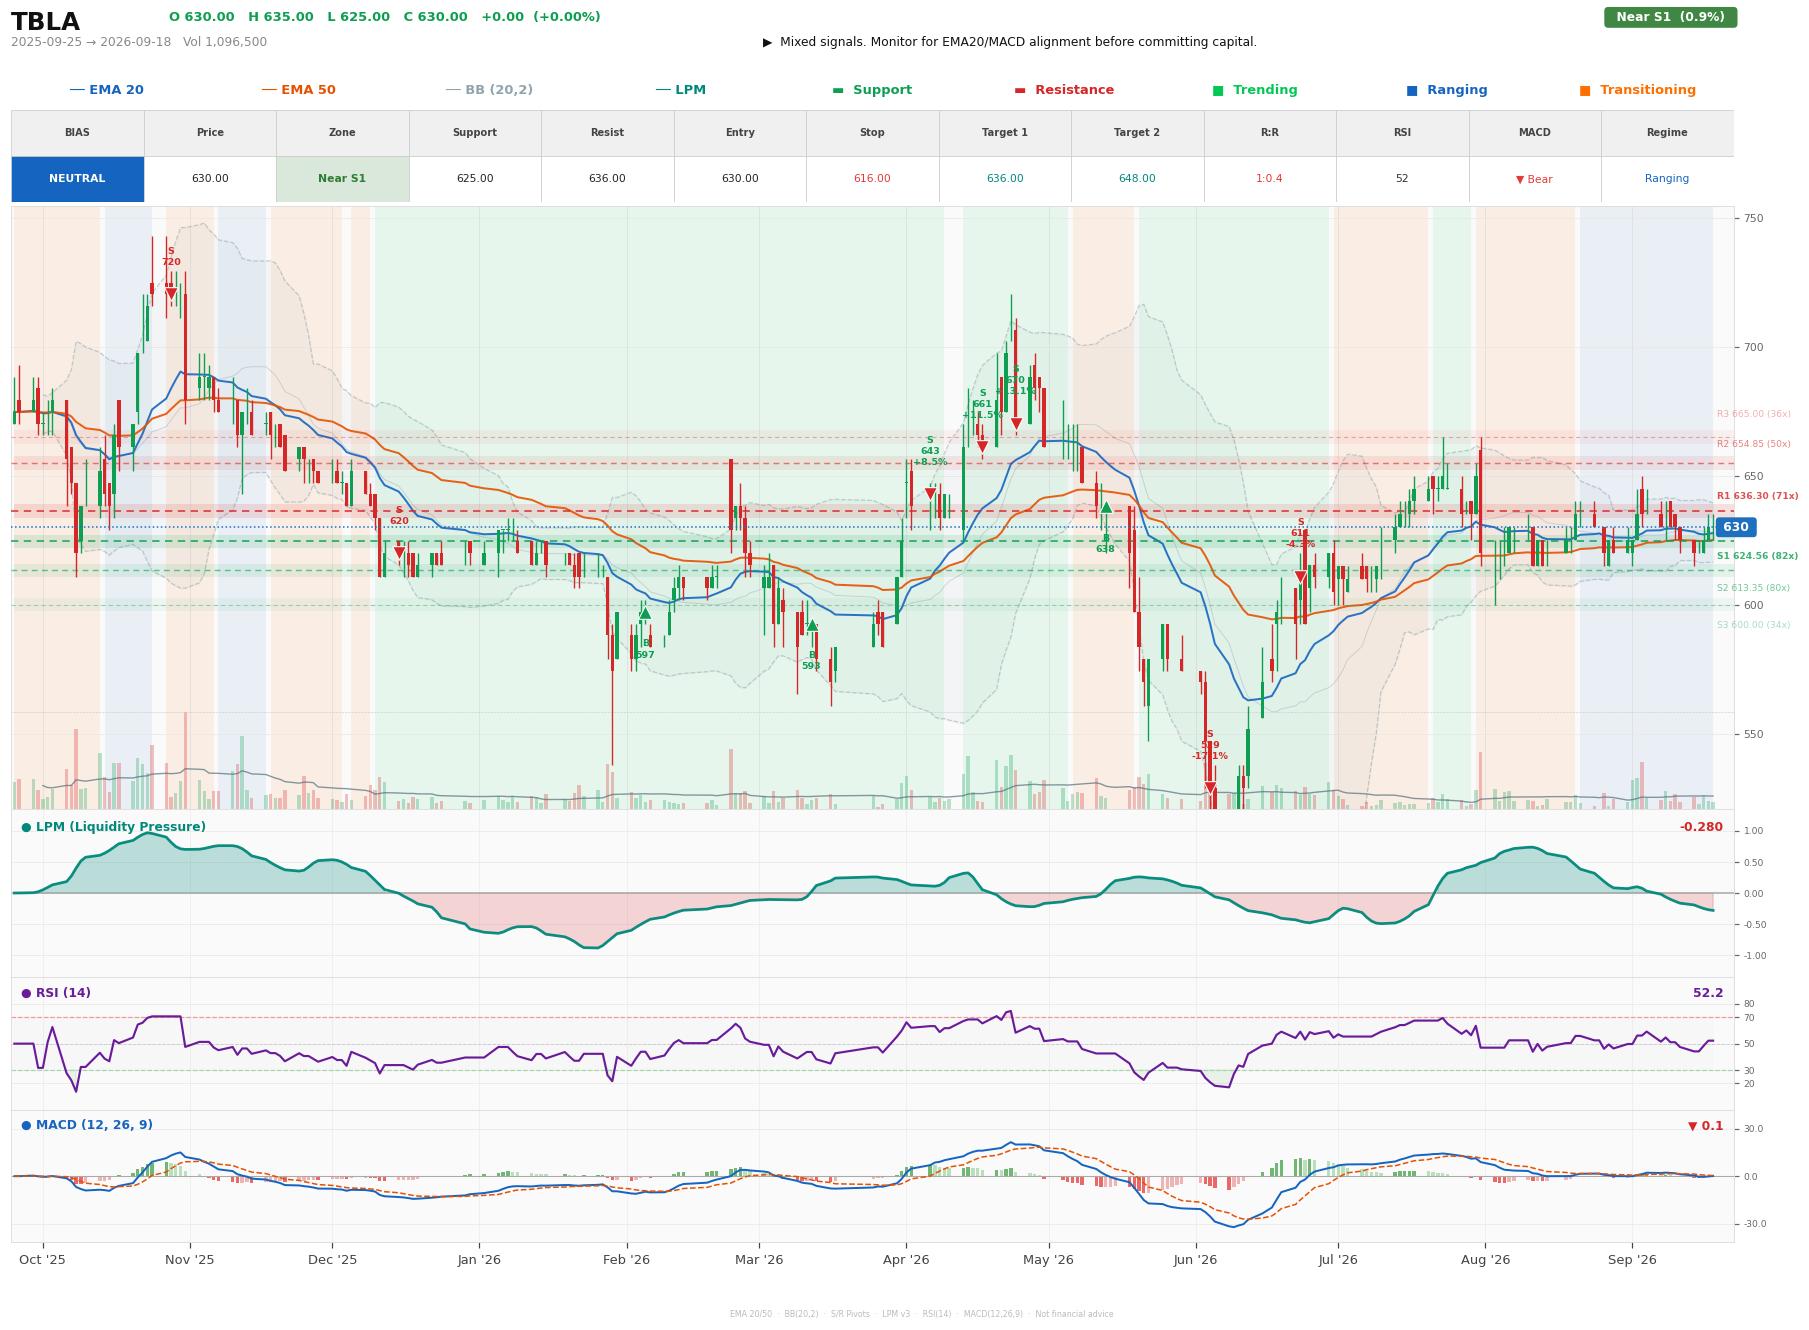Click the S3 600.00 (34x) level label
This screenshot has height=1330, width=1809.
click(x=1753, y=625)
